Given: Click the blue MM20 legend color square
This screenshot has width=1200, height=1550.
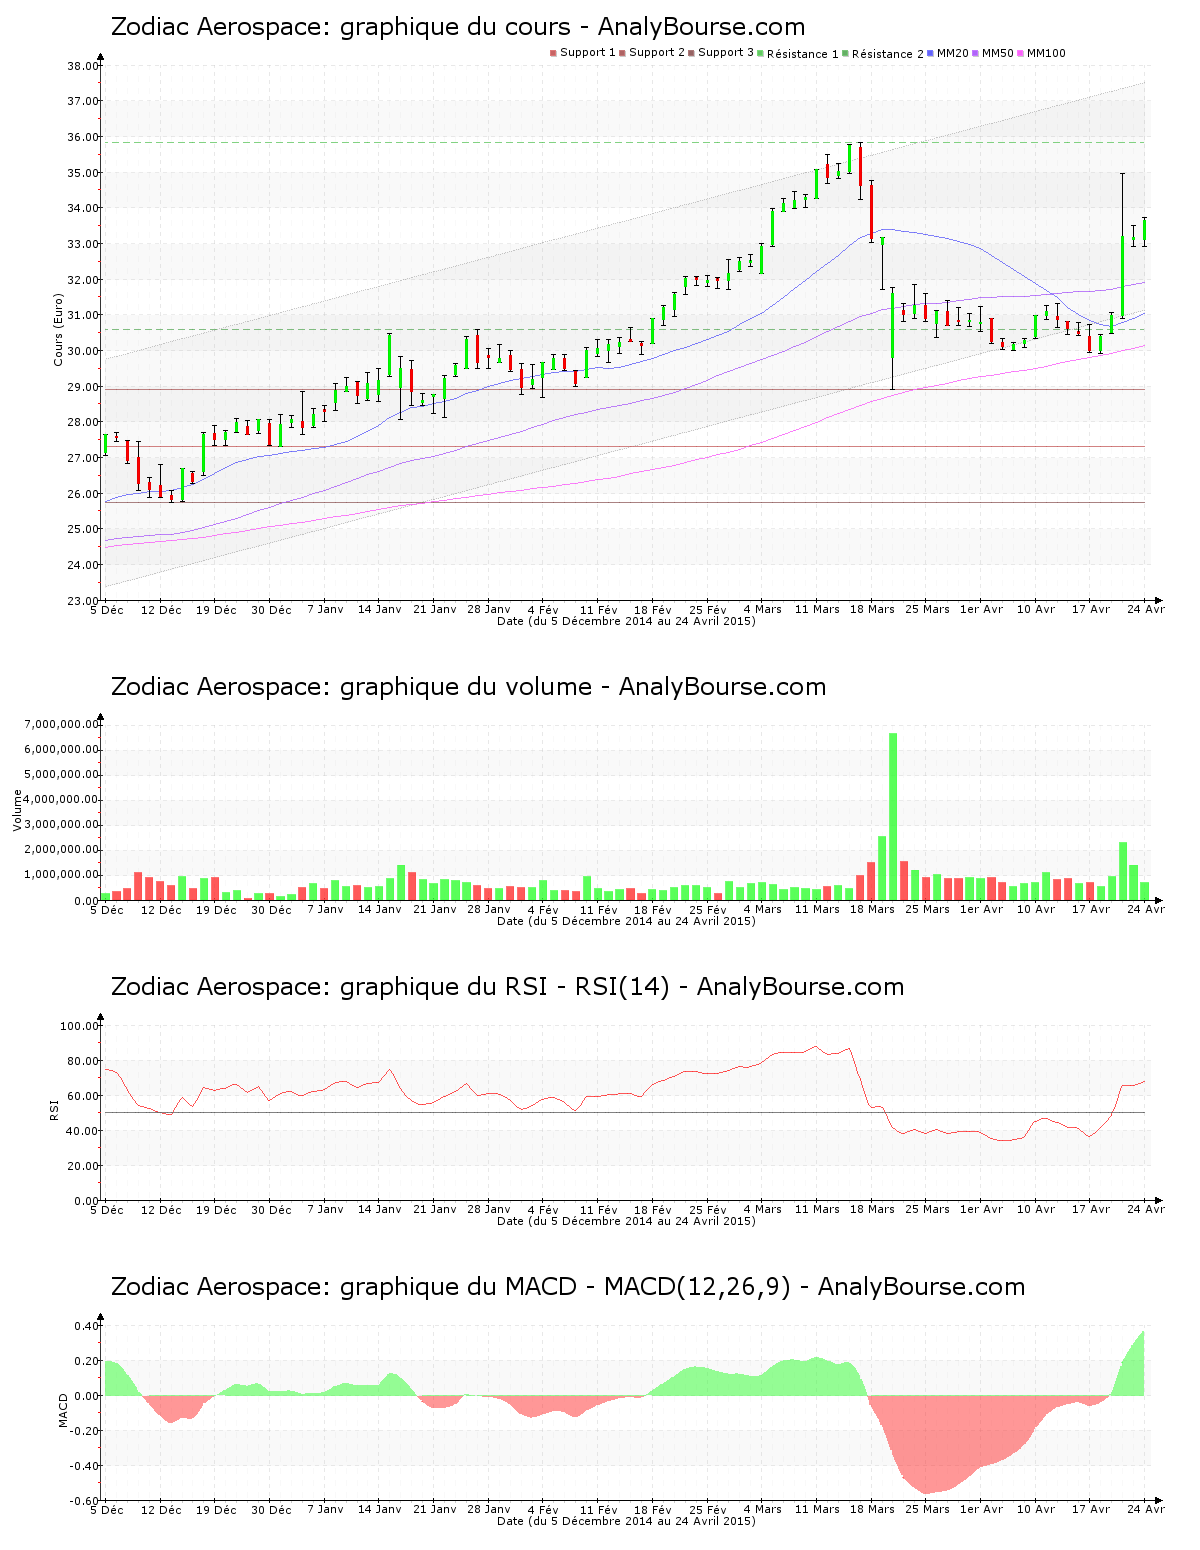Looking at the screenshot, I should point(931,53).
